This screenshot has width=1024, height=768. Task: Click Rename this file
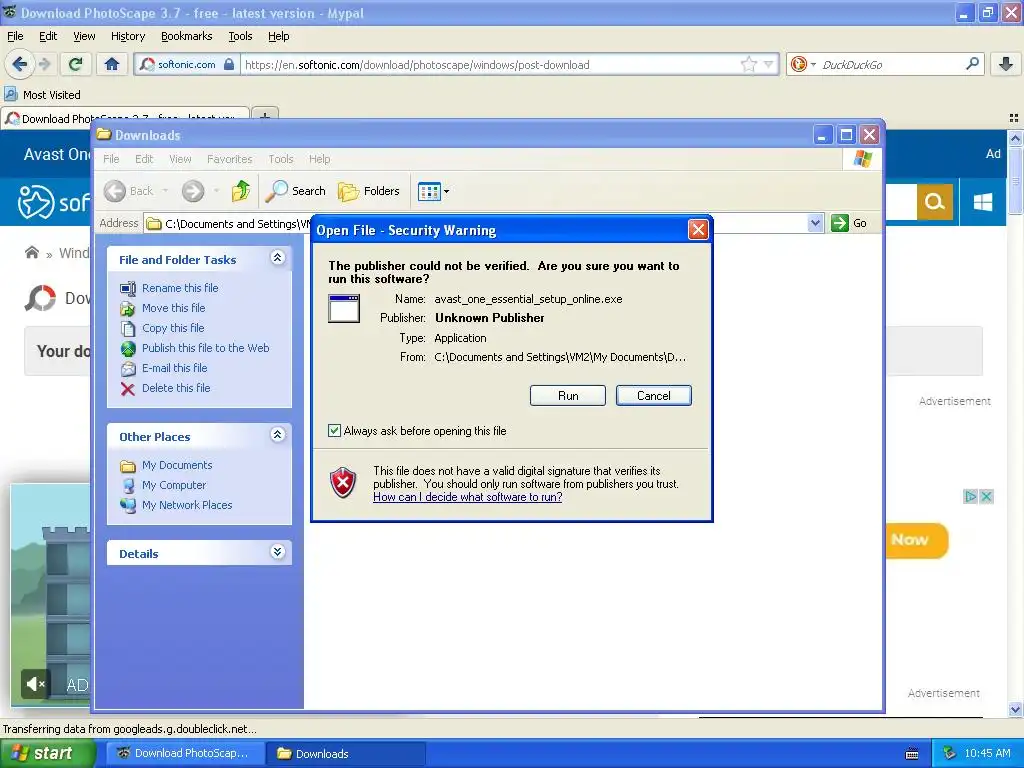(180, 288)
